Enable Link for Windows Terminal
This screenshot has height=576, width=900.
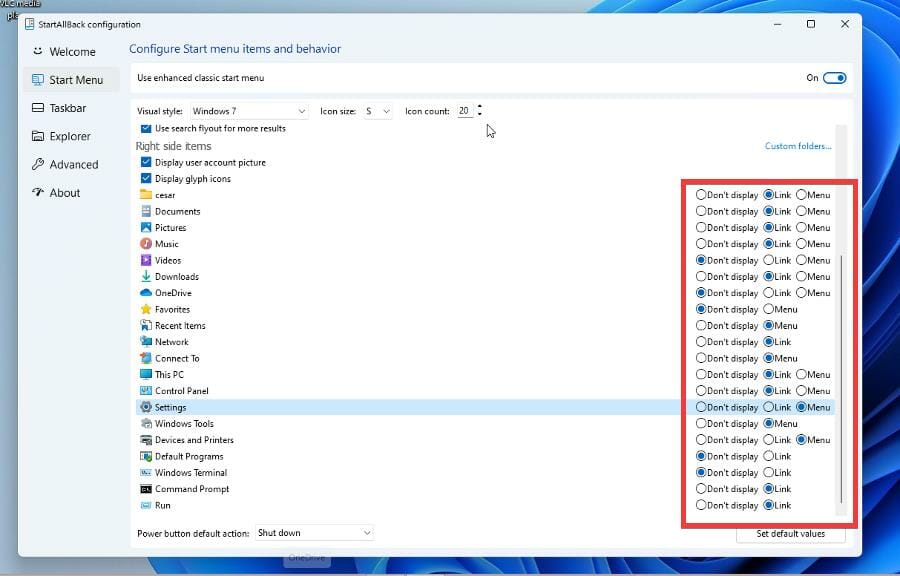point(769,472)
